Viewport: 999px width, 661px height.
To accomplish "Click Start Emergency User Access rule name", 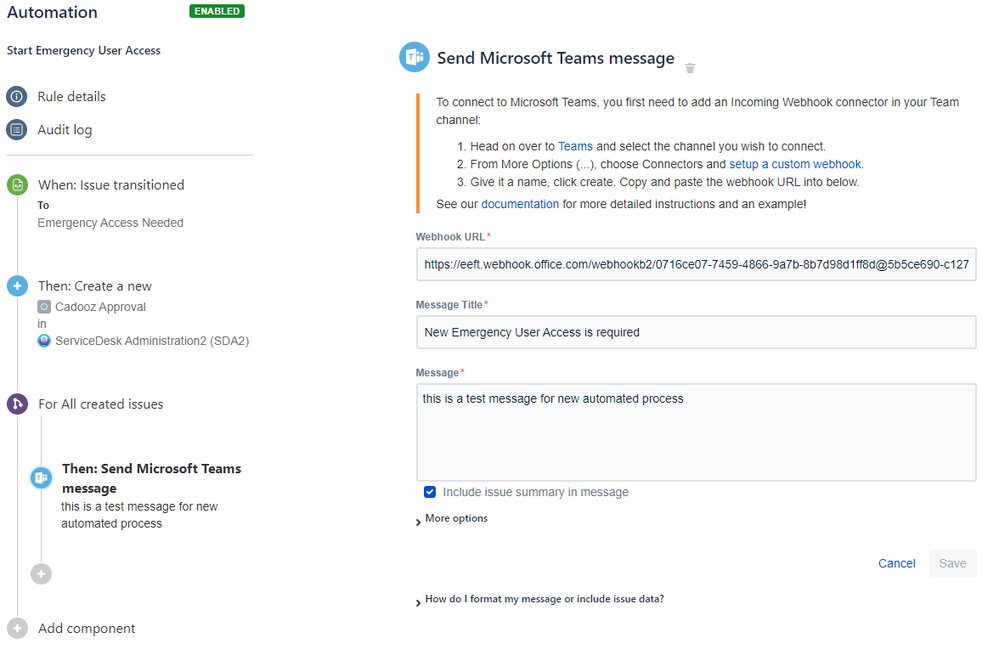I will pos(83,50).
